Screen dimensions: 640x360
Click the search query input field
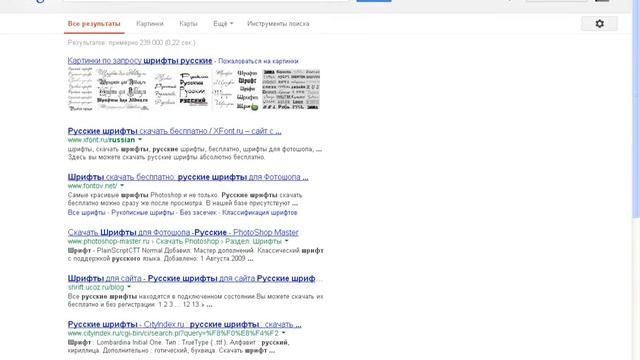pyautogui.click(x=206, y=1)
